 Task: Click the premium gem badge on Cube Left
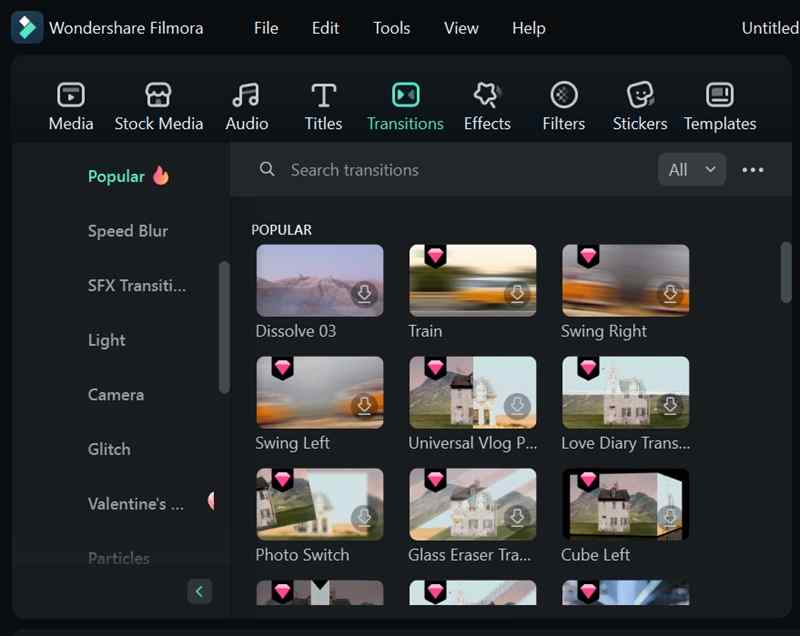click(588, 479)
